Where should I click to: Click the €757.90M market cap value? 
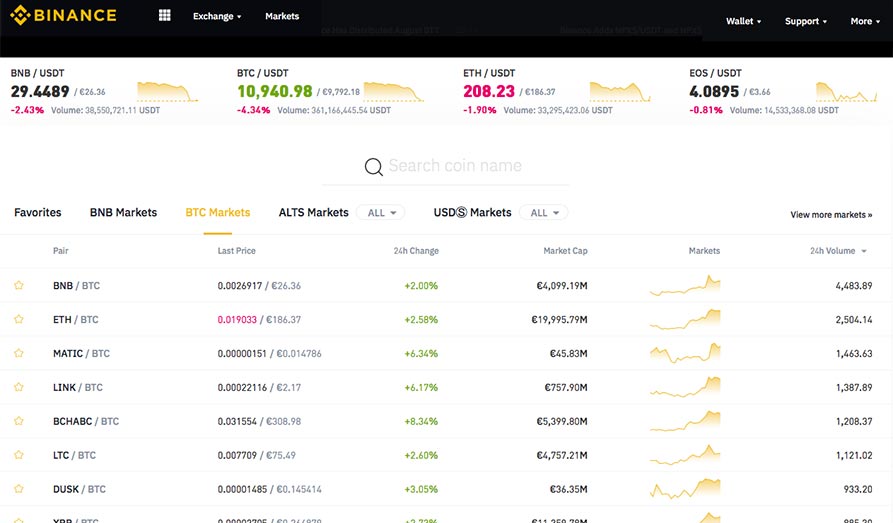(566, 387)
